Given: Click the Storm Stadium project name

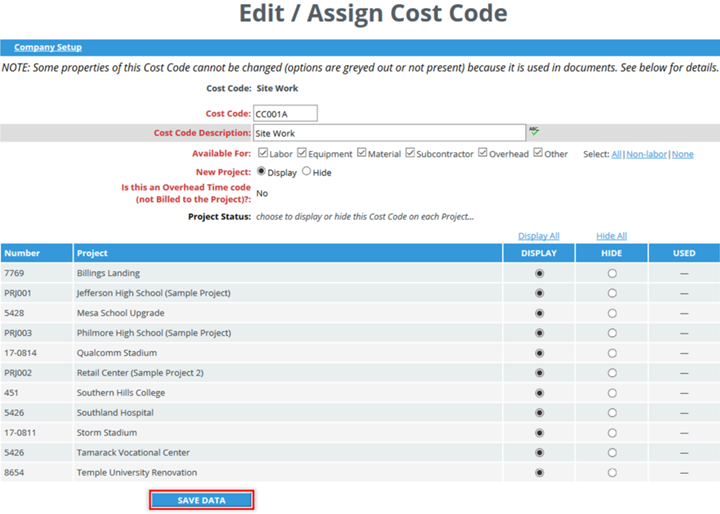Looking at the screenshot, I should click(107, 432).
